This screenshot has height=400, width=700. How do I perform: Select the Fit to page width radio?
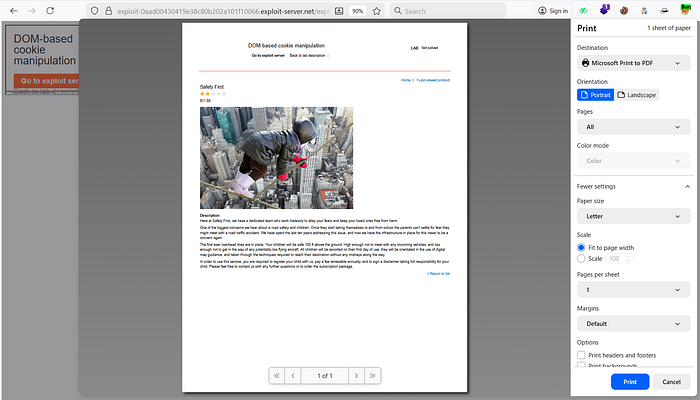click(x=581, y=247)
